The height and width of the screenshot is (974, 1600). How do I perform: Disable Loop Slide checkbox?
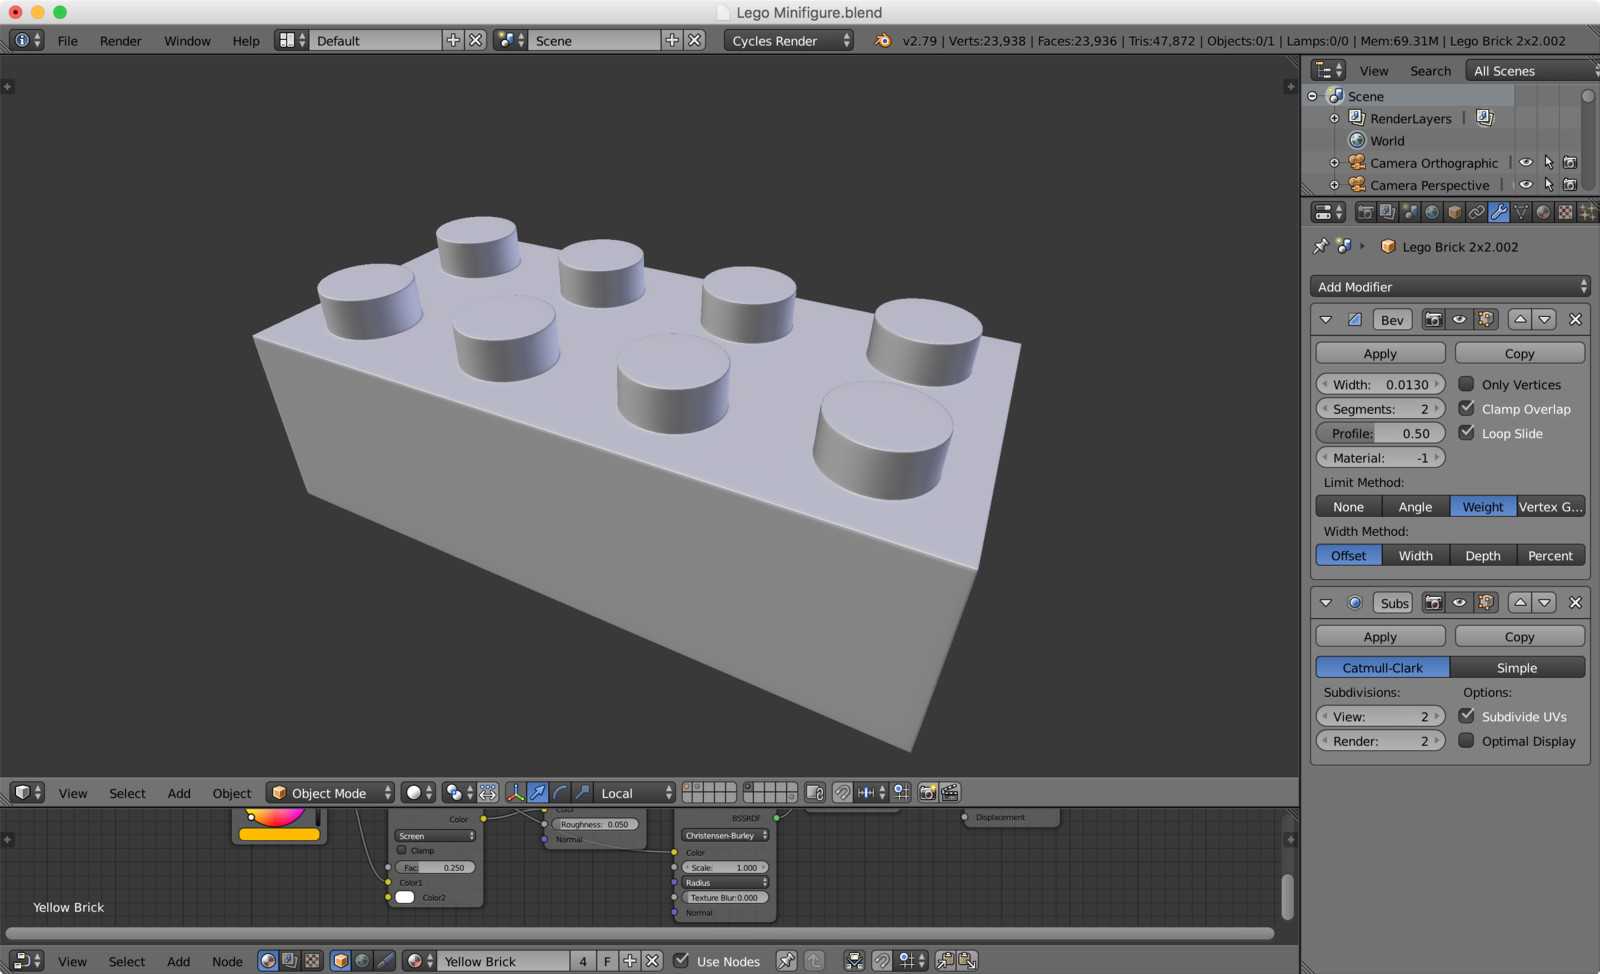coord(1466,433)
